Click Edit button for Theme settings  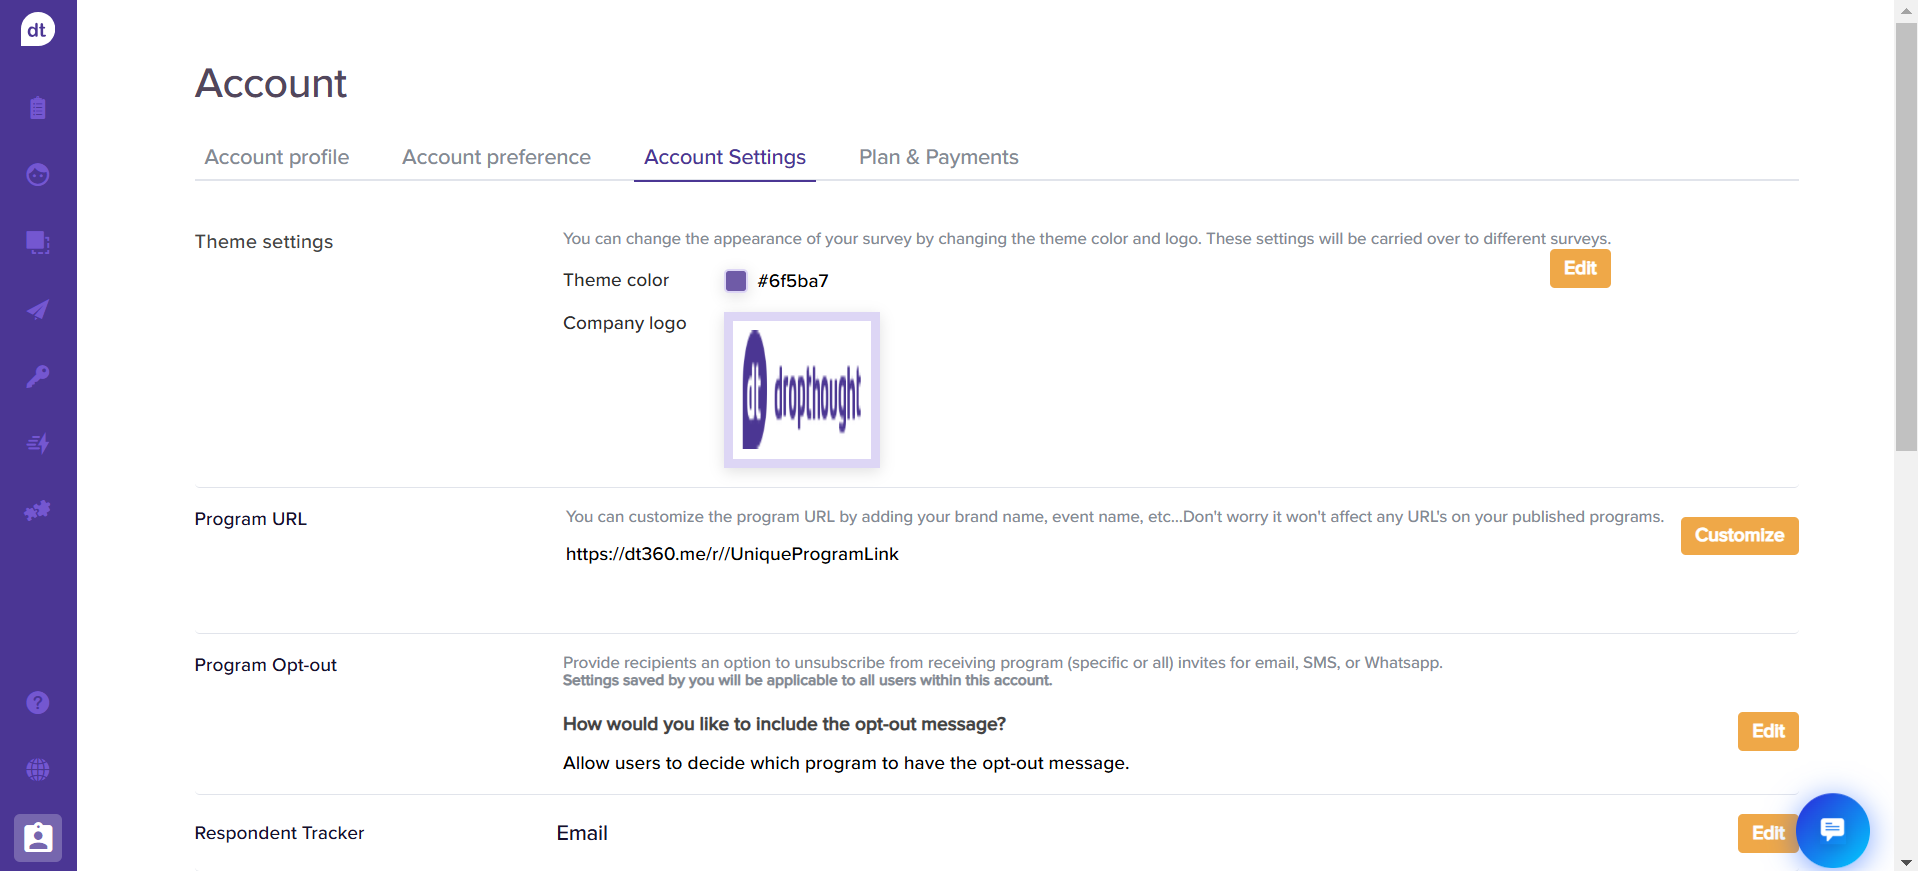pos(1579,268)
